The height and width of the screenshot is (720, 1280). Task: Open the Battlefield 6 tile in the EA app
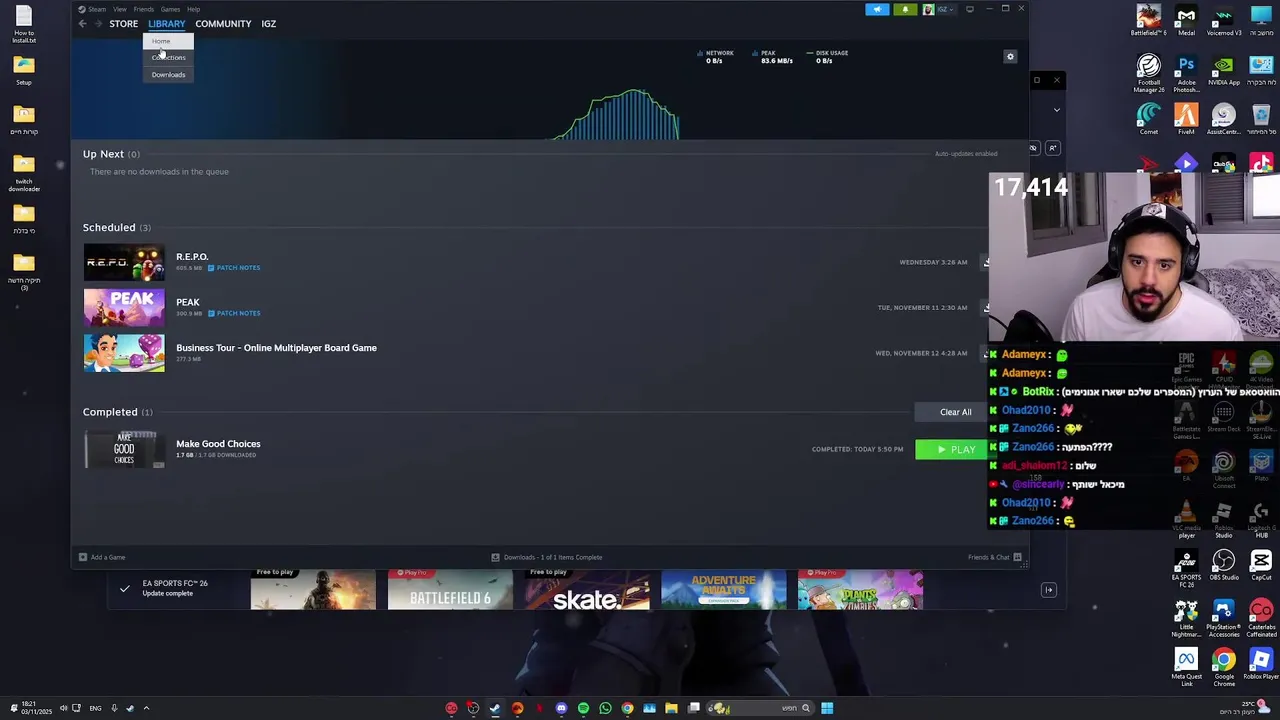450,590
